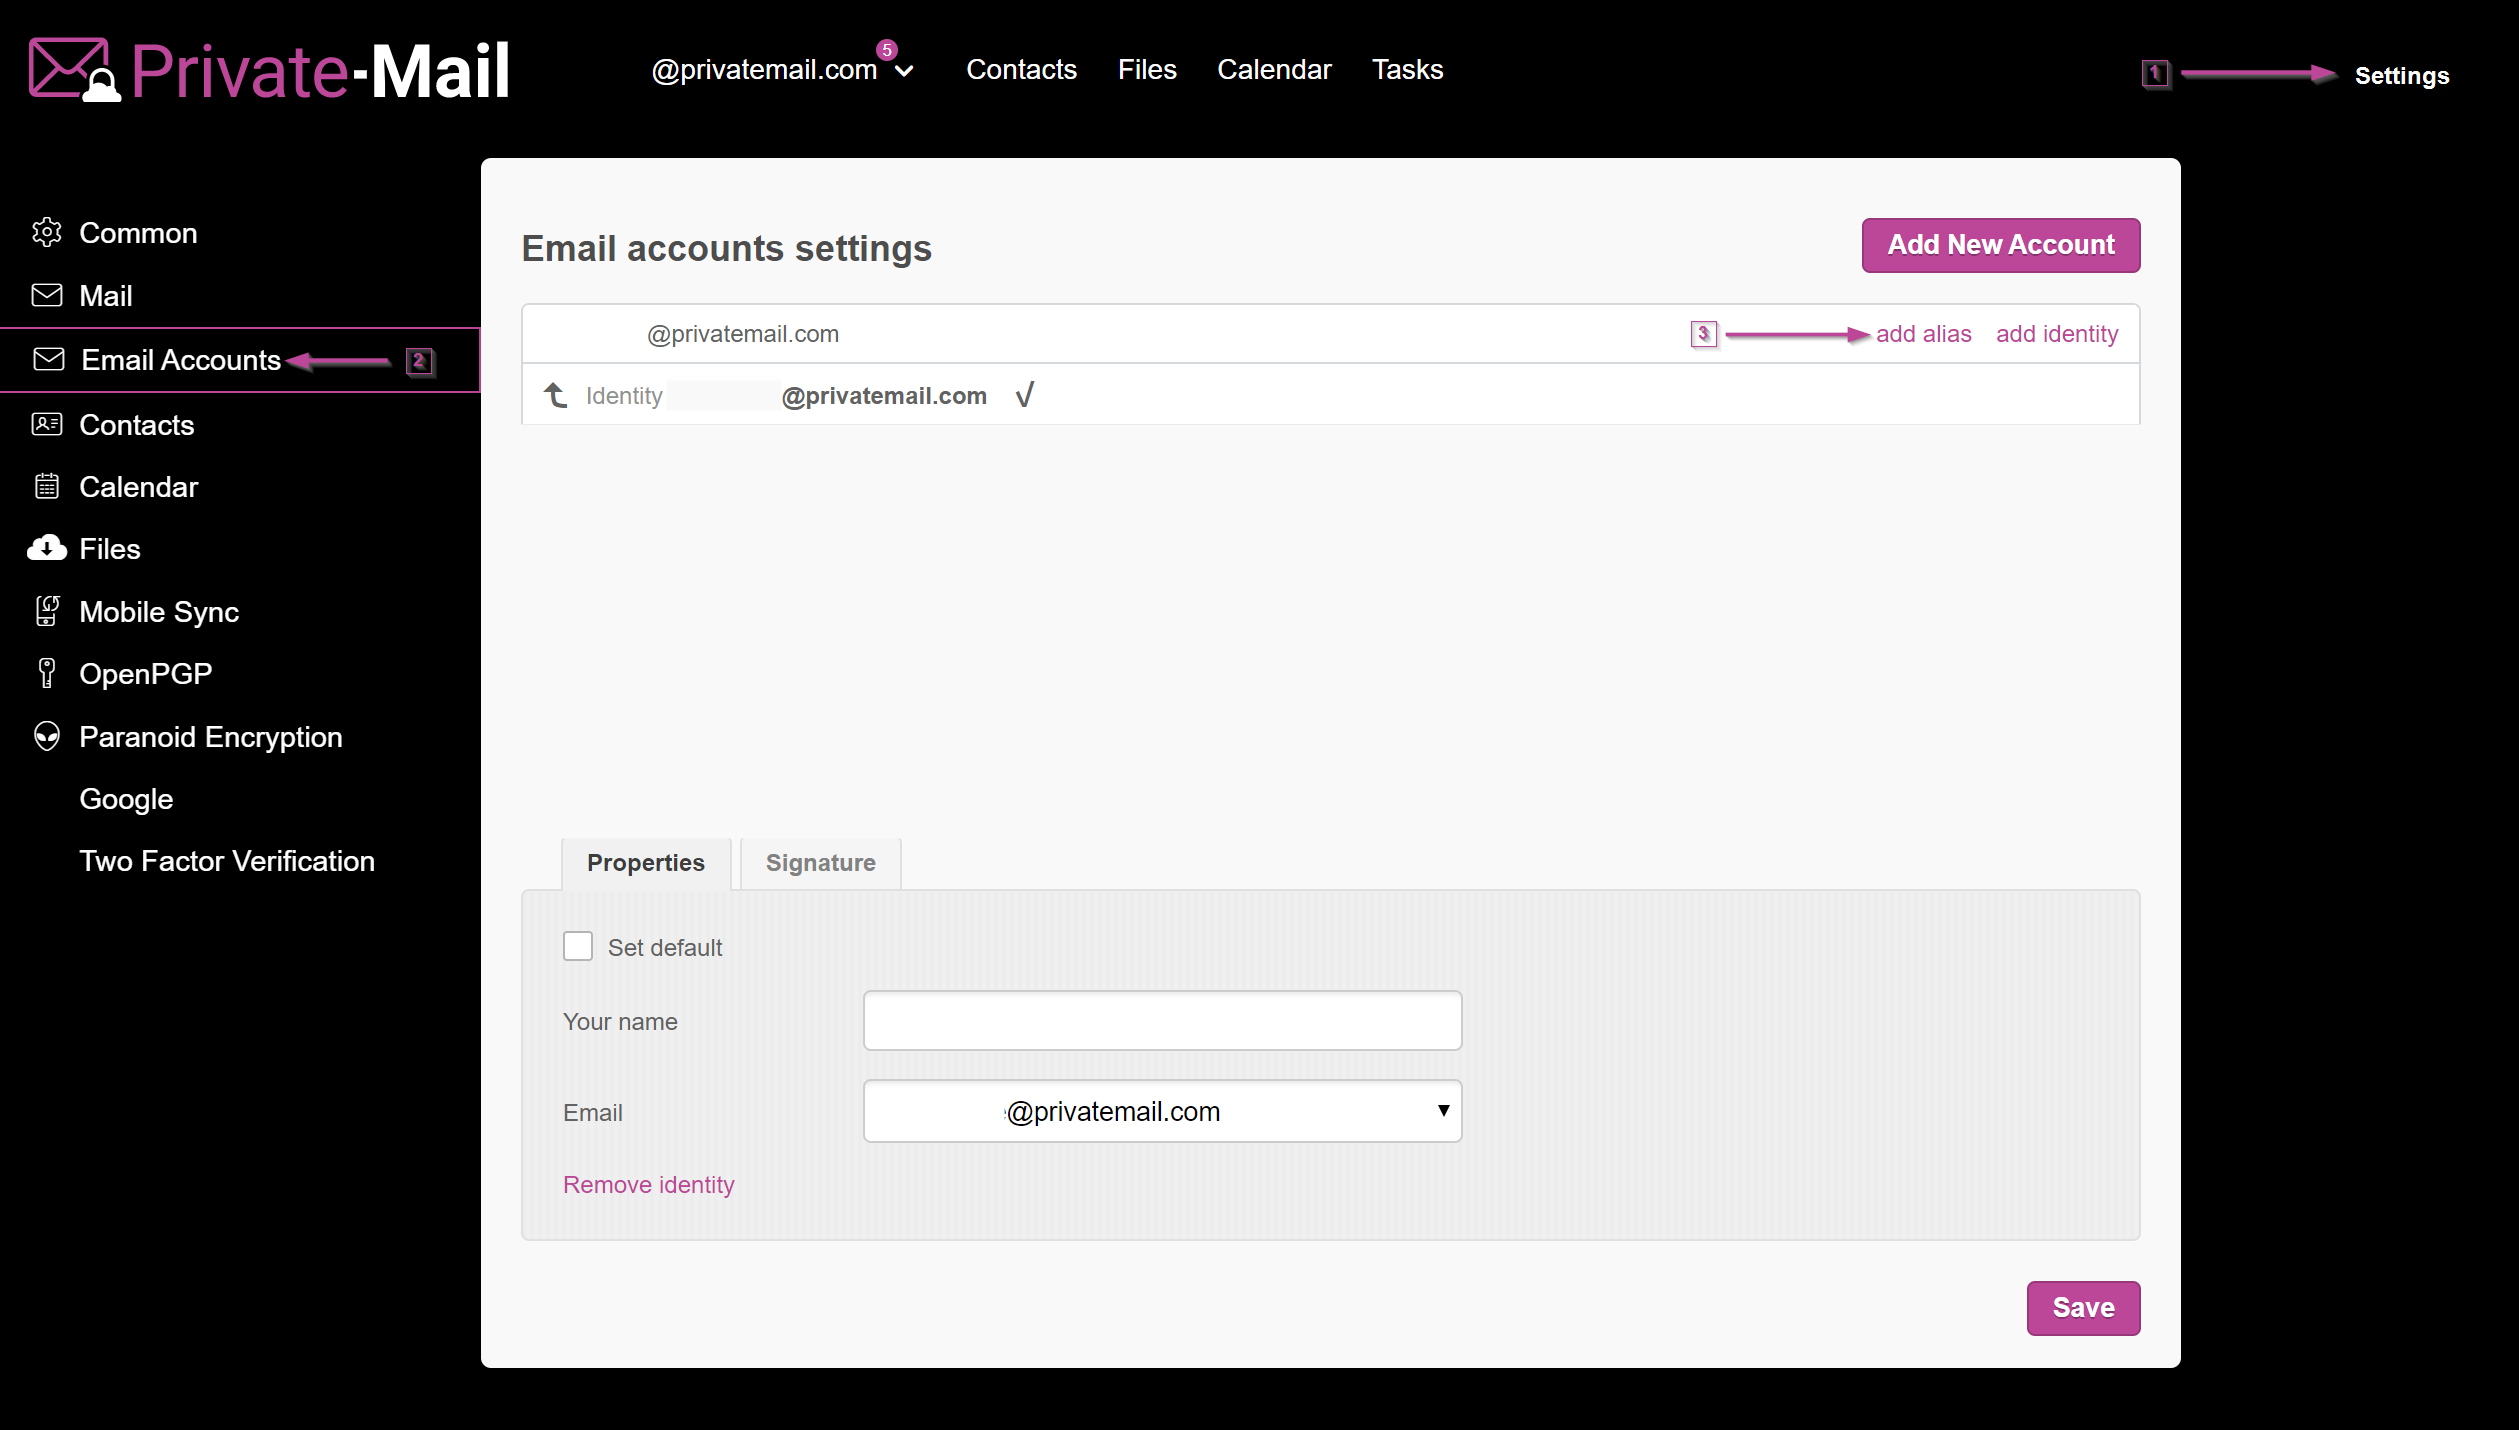2519x1430 pixels.
Task: Switch to the Signature tab
Action: click(x=820, y=862)
